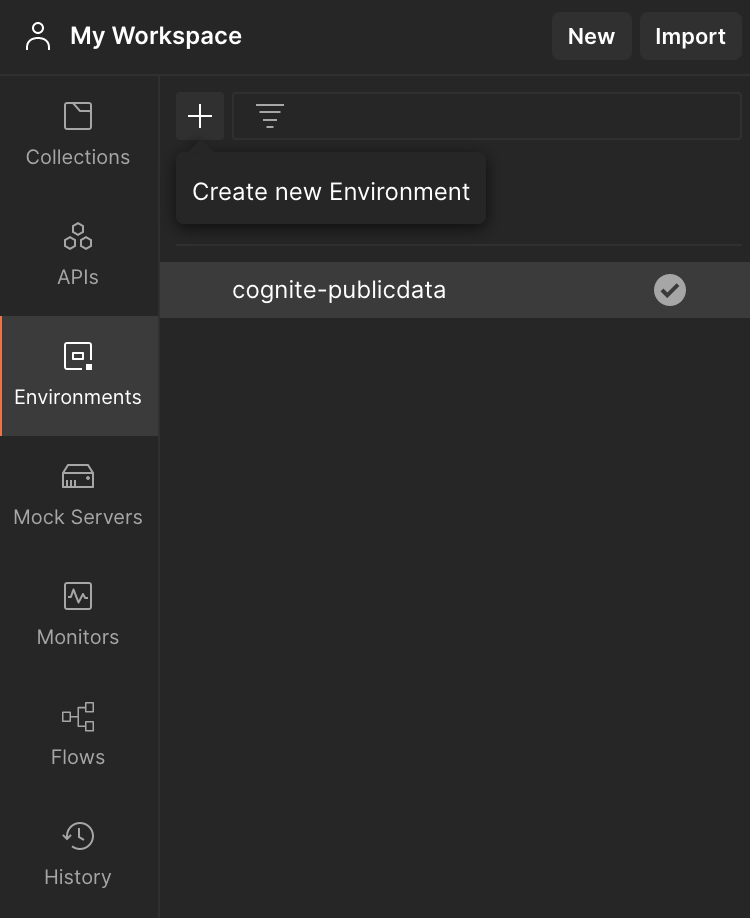This screenshot has width=750, height=918.
Task: Click the environment filter input field
Action: tap(487, 116)
